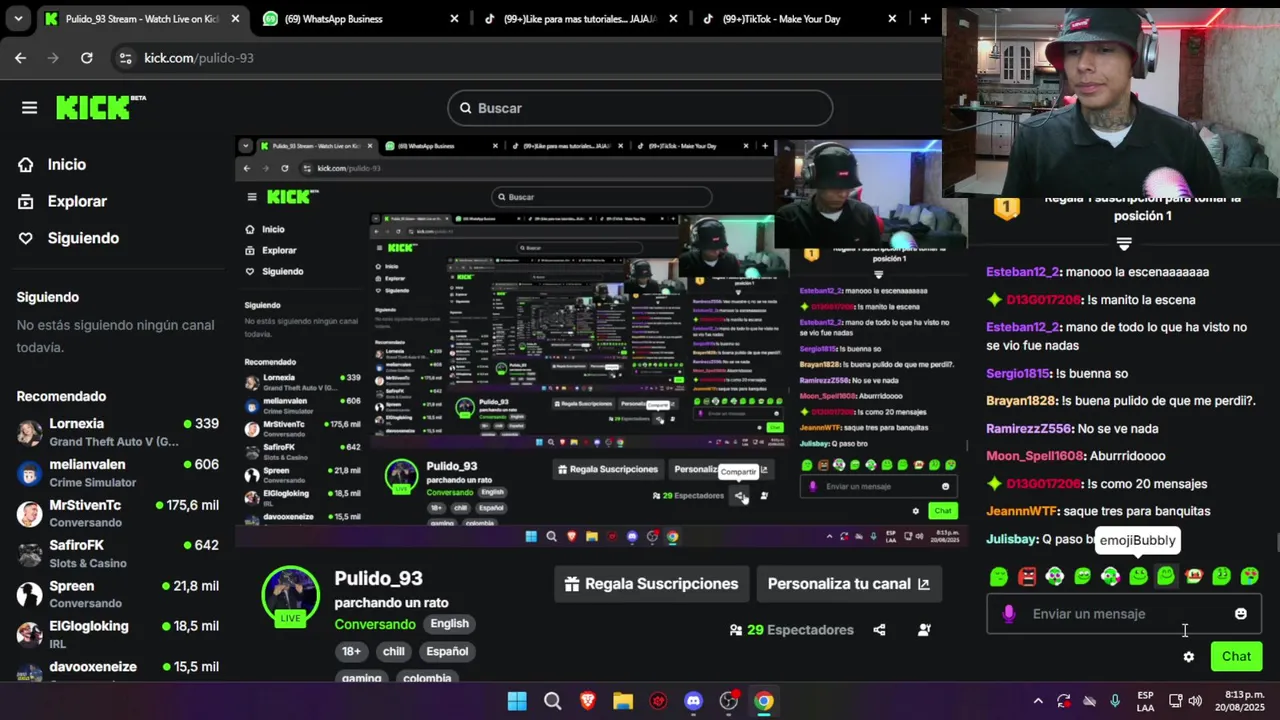The image size is (1280, 720).
Task: Click the stream video player
Action: (602, 342)
